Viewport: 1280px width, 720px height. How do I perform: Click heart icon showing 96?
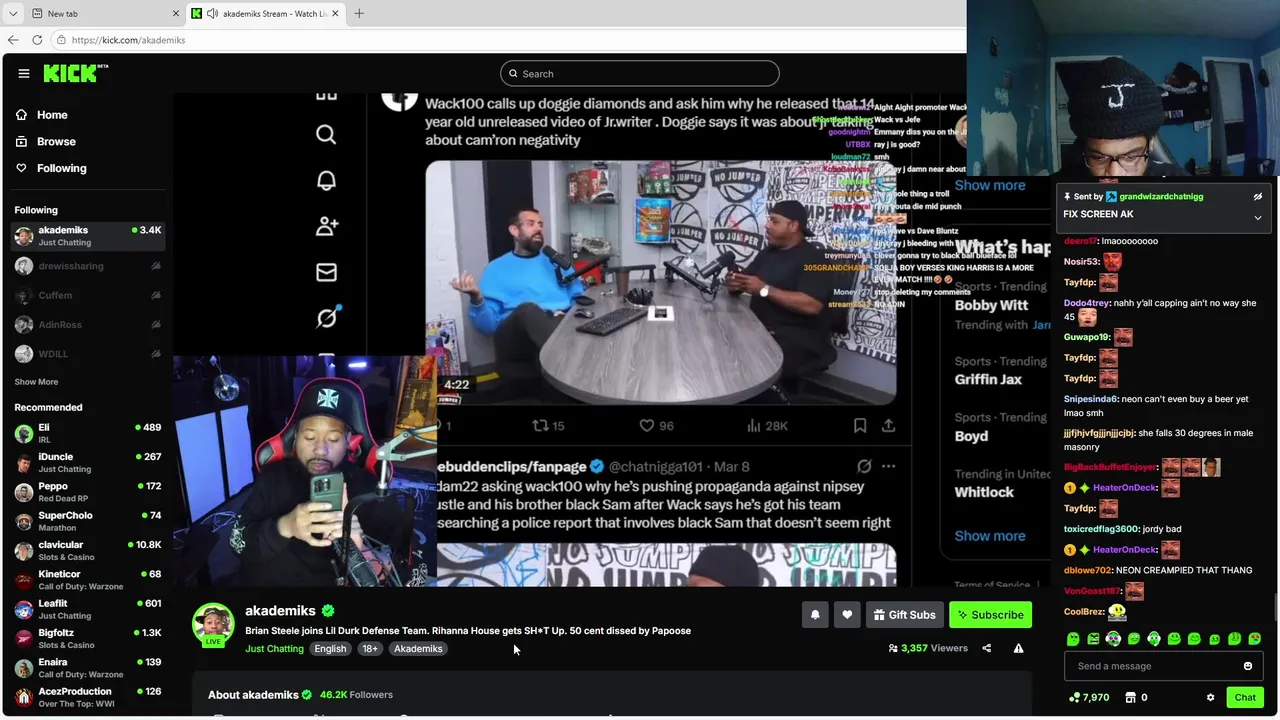point(645,425)
